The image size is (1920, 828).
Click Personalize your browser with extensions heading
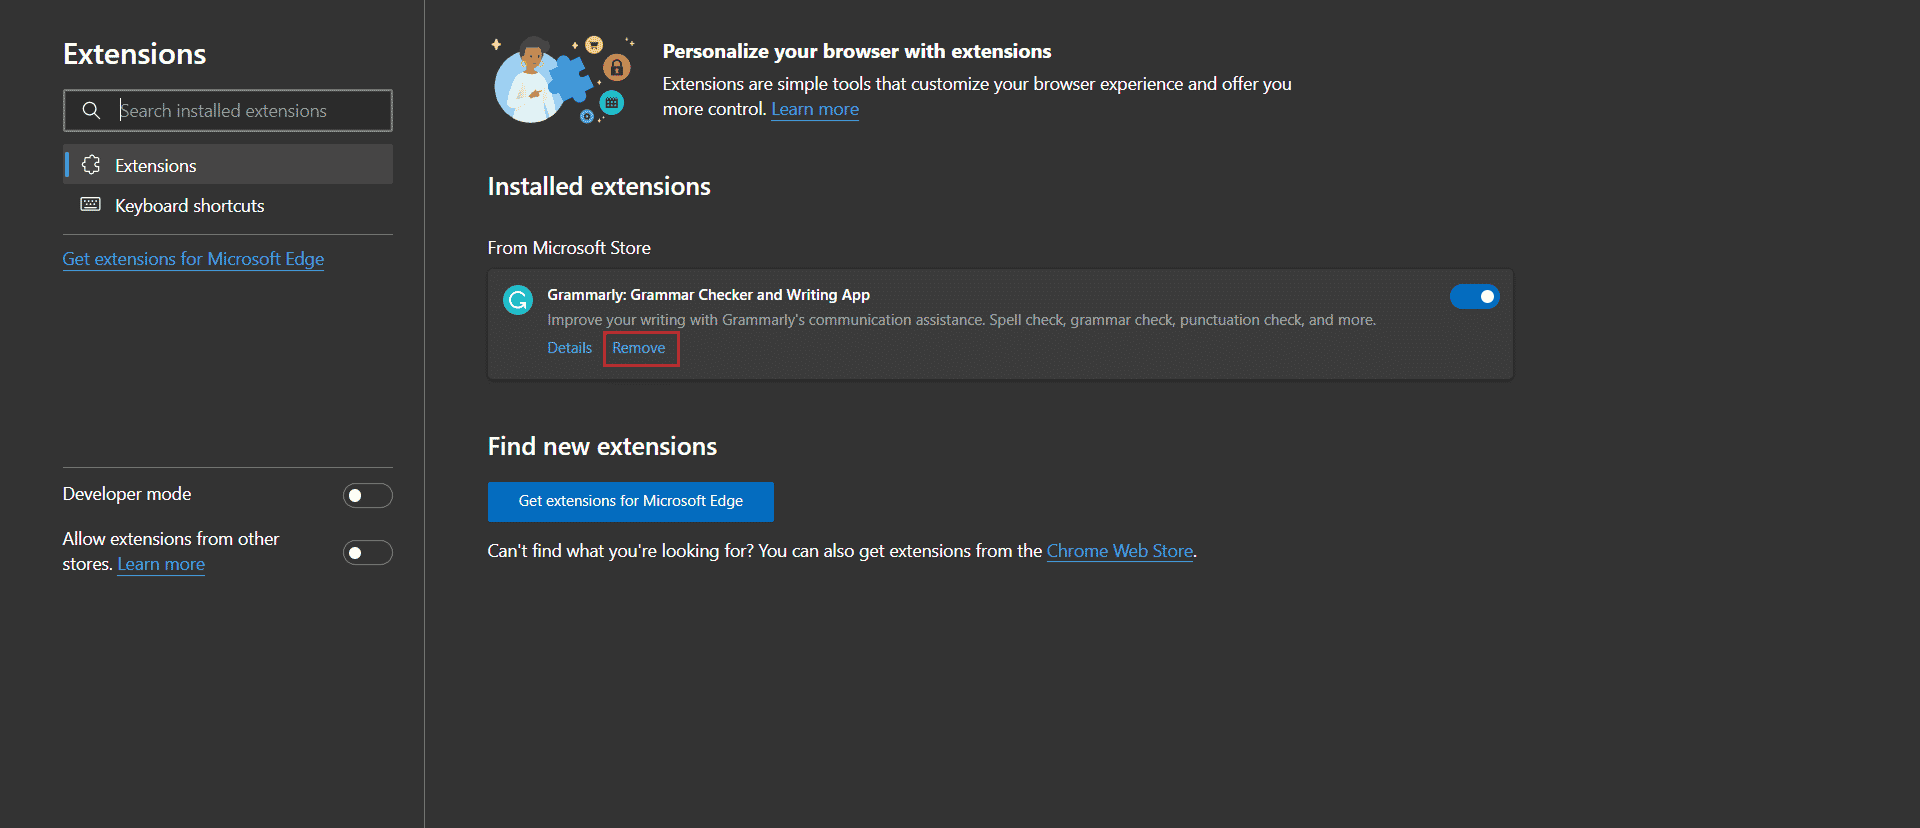tap(857, 51)
